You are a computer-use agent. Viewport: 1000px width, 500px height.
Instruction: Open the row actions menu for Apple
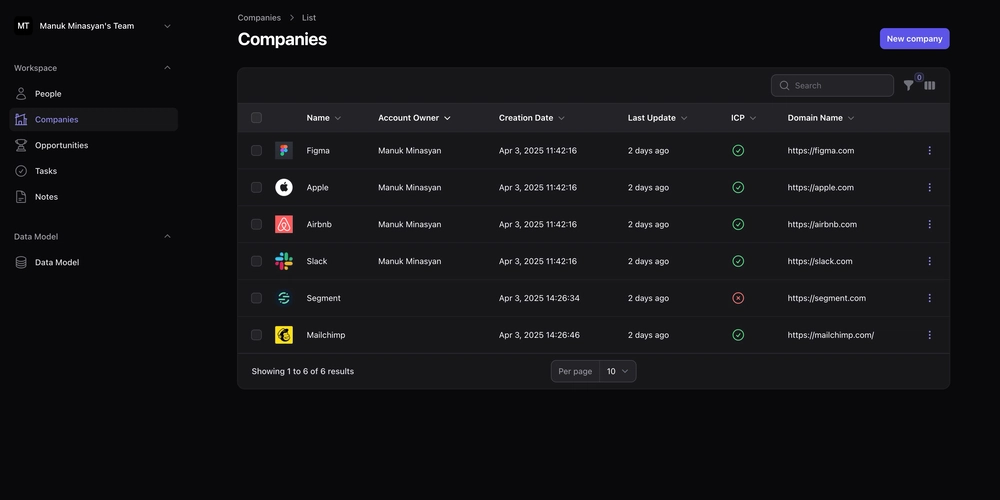pos(929,188)
